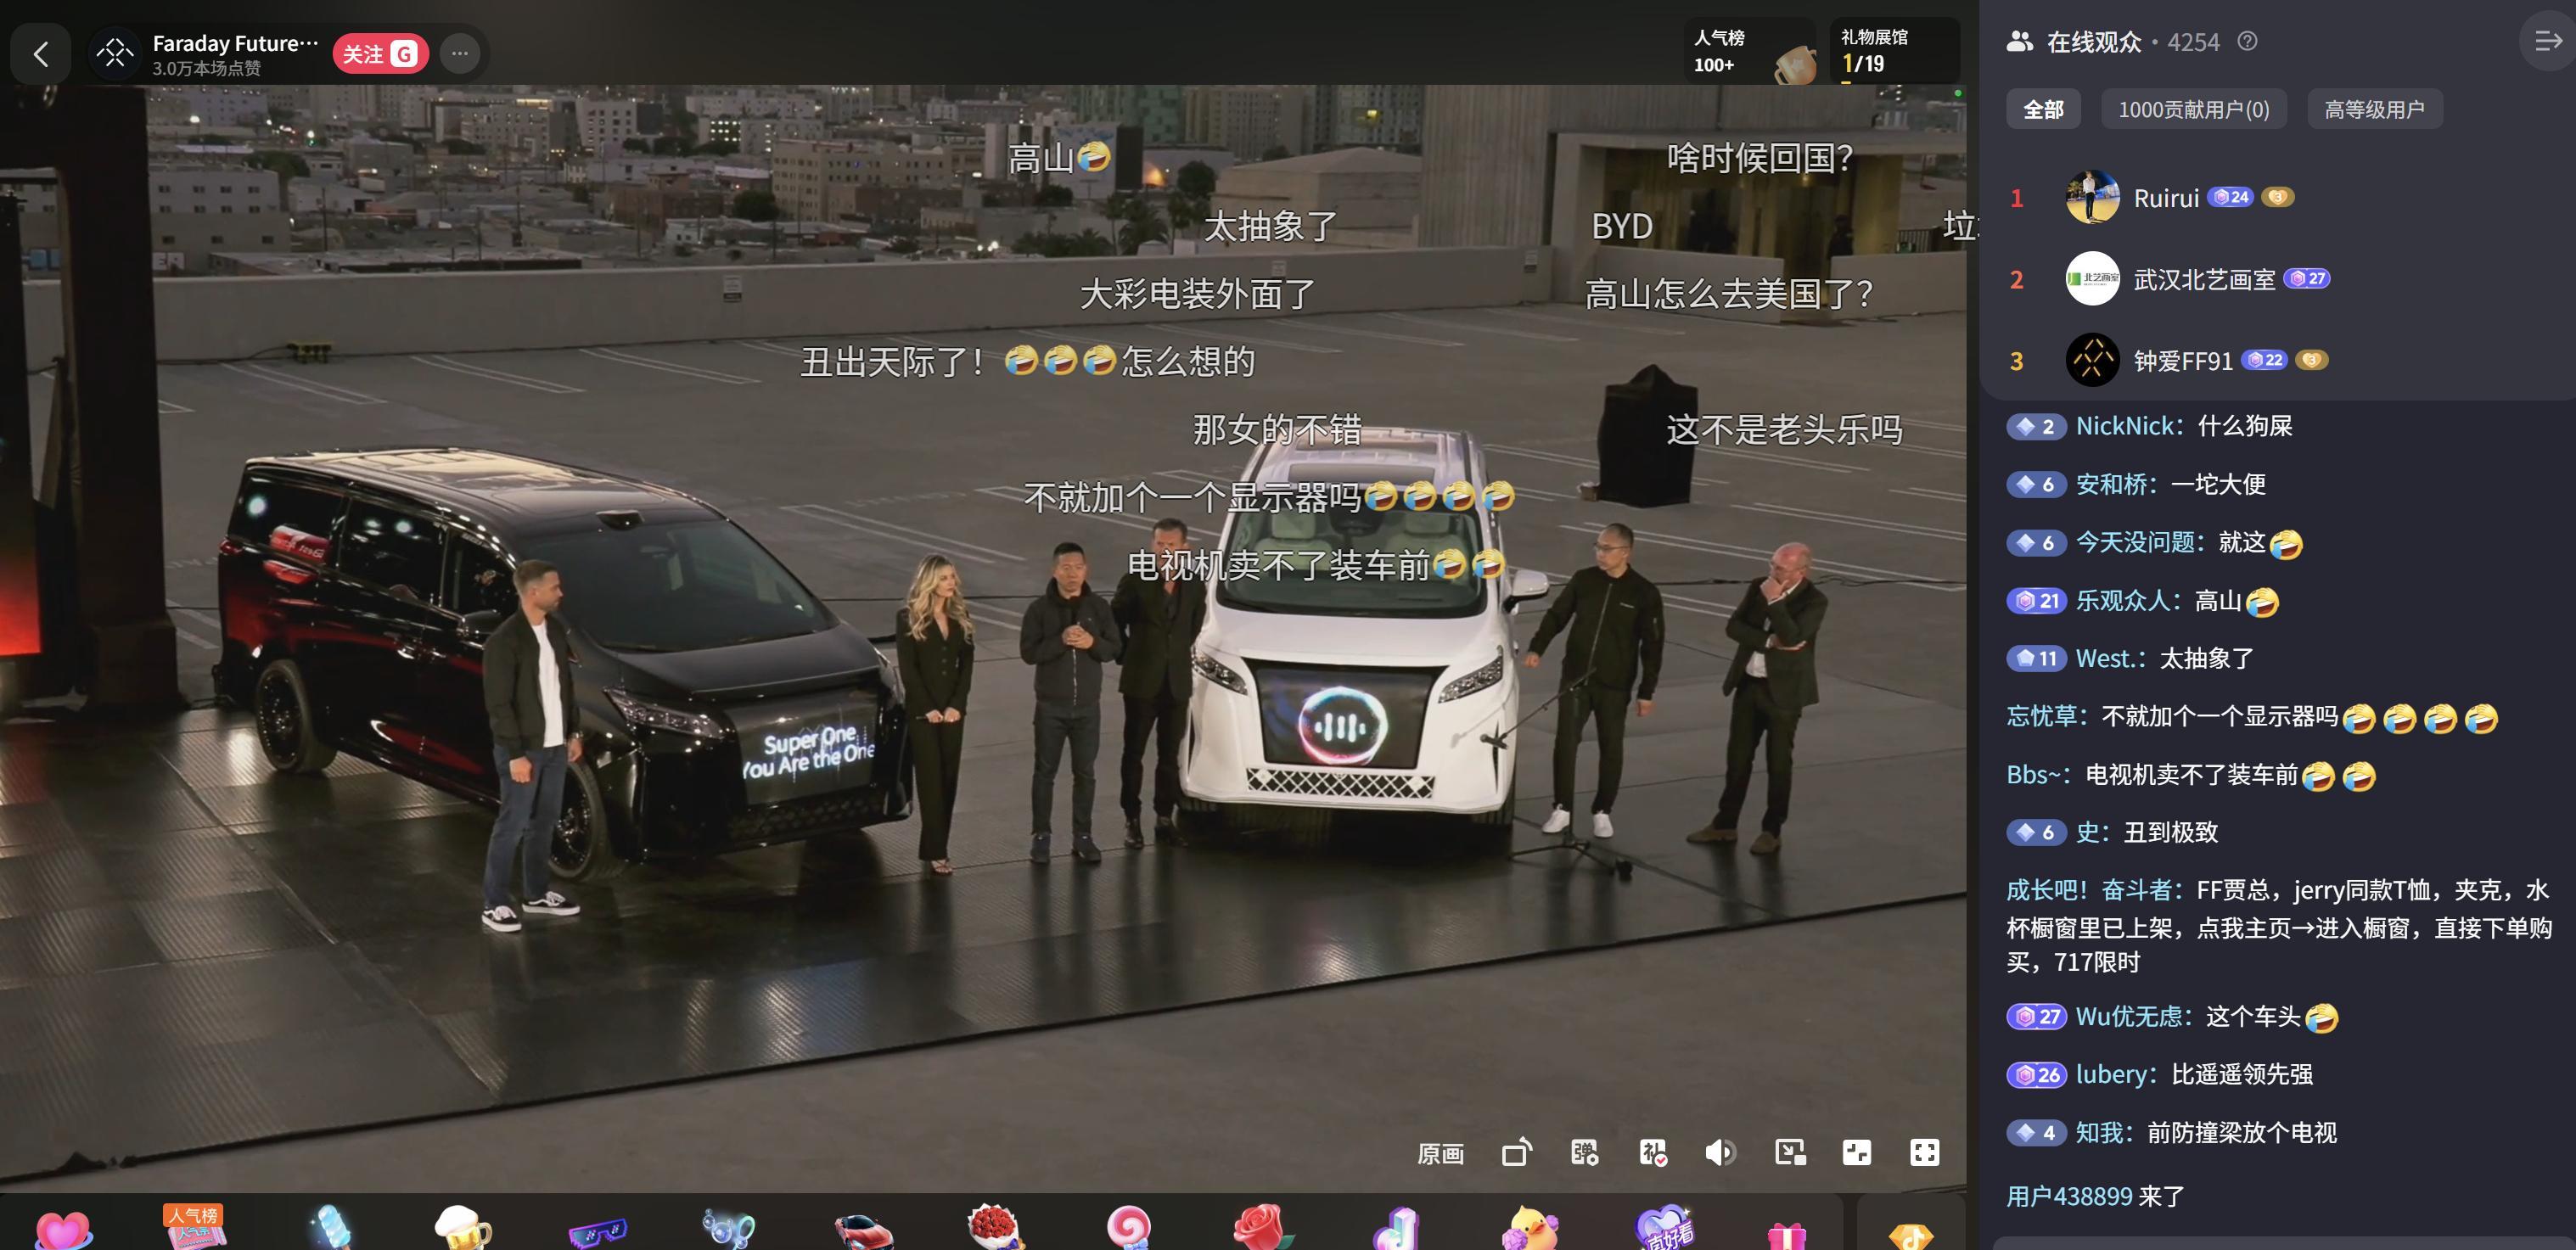Screen dimensions: 2576x1250
Task: Send the 人气榜 ticket gift
Action: click(194, 1227)
